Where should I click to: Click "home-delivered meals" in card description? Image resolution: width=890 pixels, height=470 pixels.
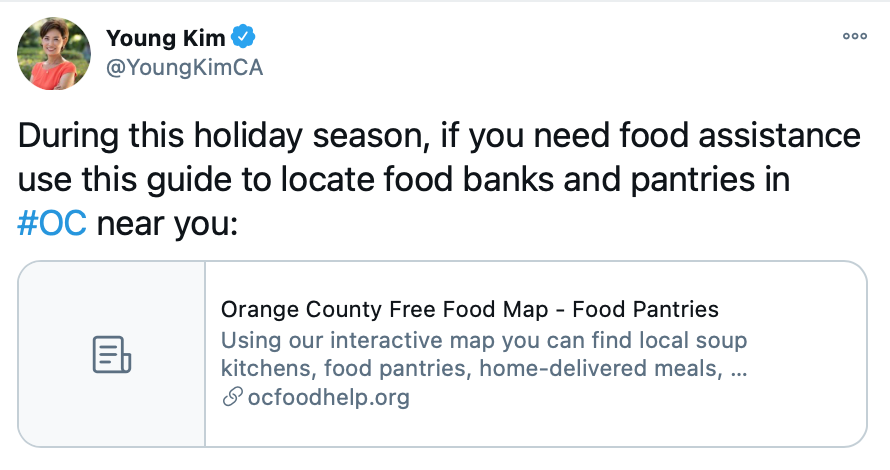[601, 368]
